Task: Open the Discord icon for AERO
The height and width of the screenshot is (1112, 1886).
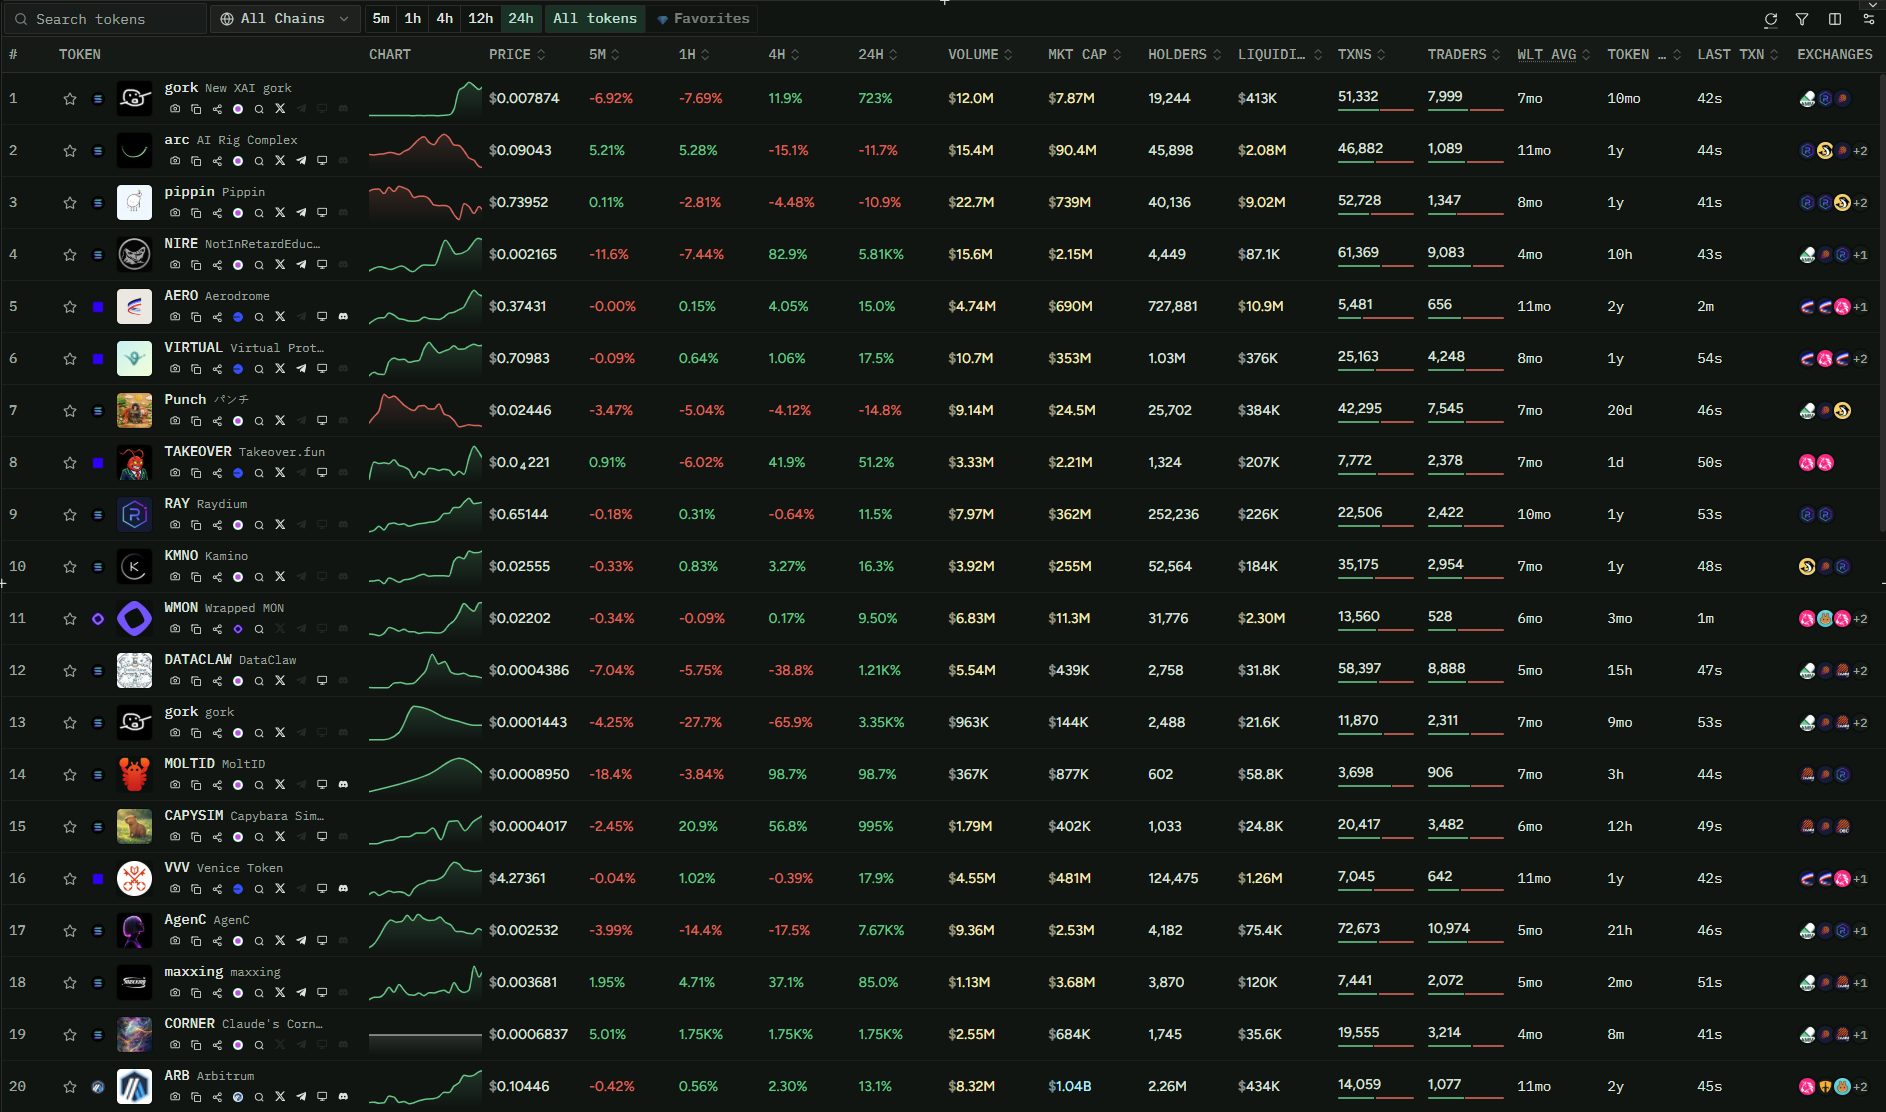Action: coord(343,317)
